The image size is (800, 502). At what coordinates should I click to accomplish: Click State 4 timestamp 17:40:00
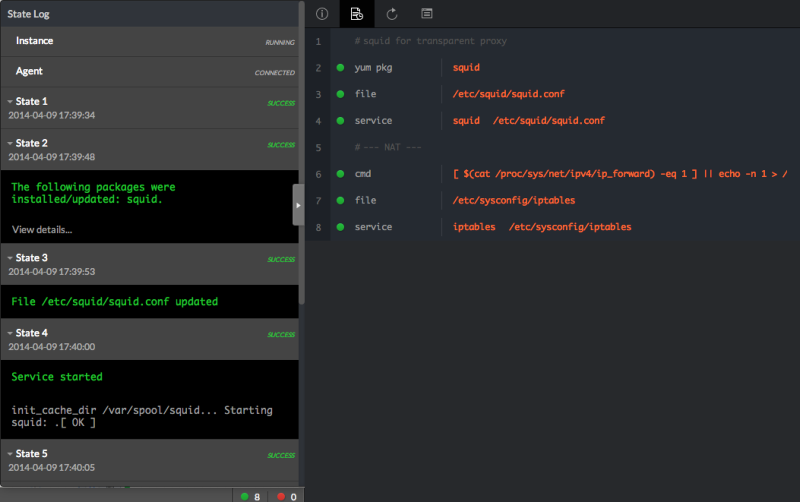[x=52, y=347]
